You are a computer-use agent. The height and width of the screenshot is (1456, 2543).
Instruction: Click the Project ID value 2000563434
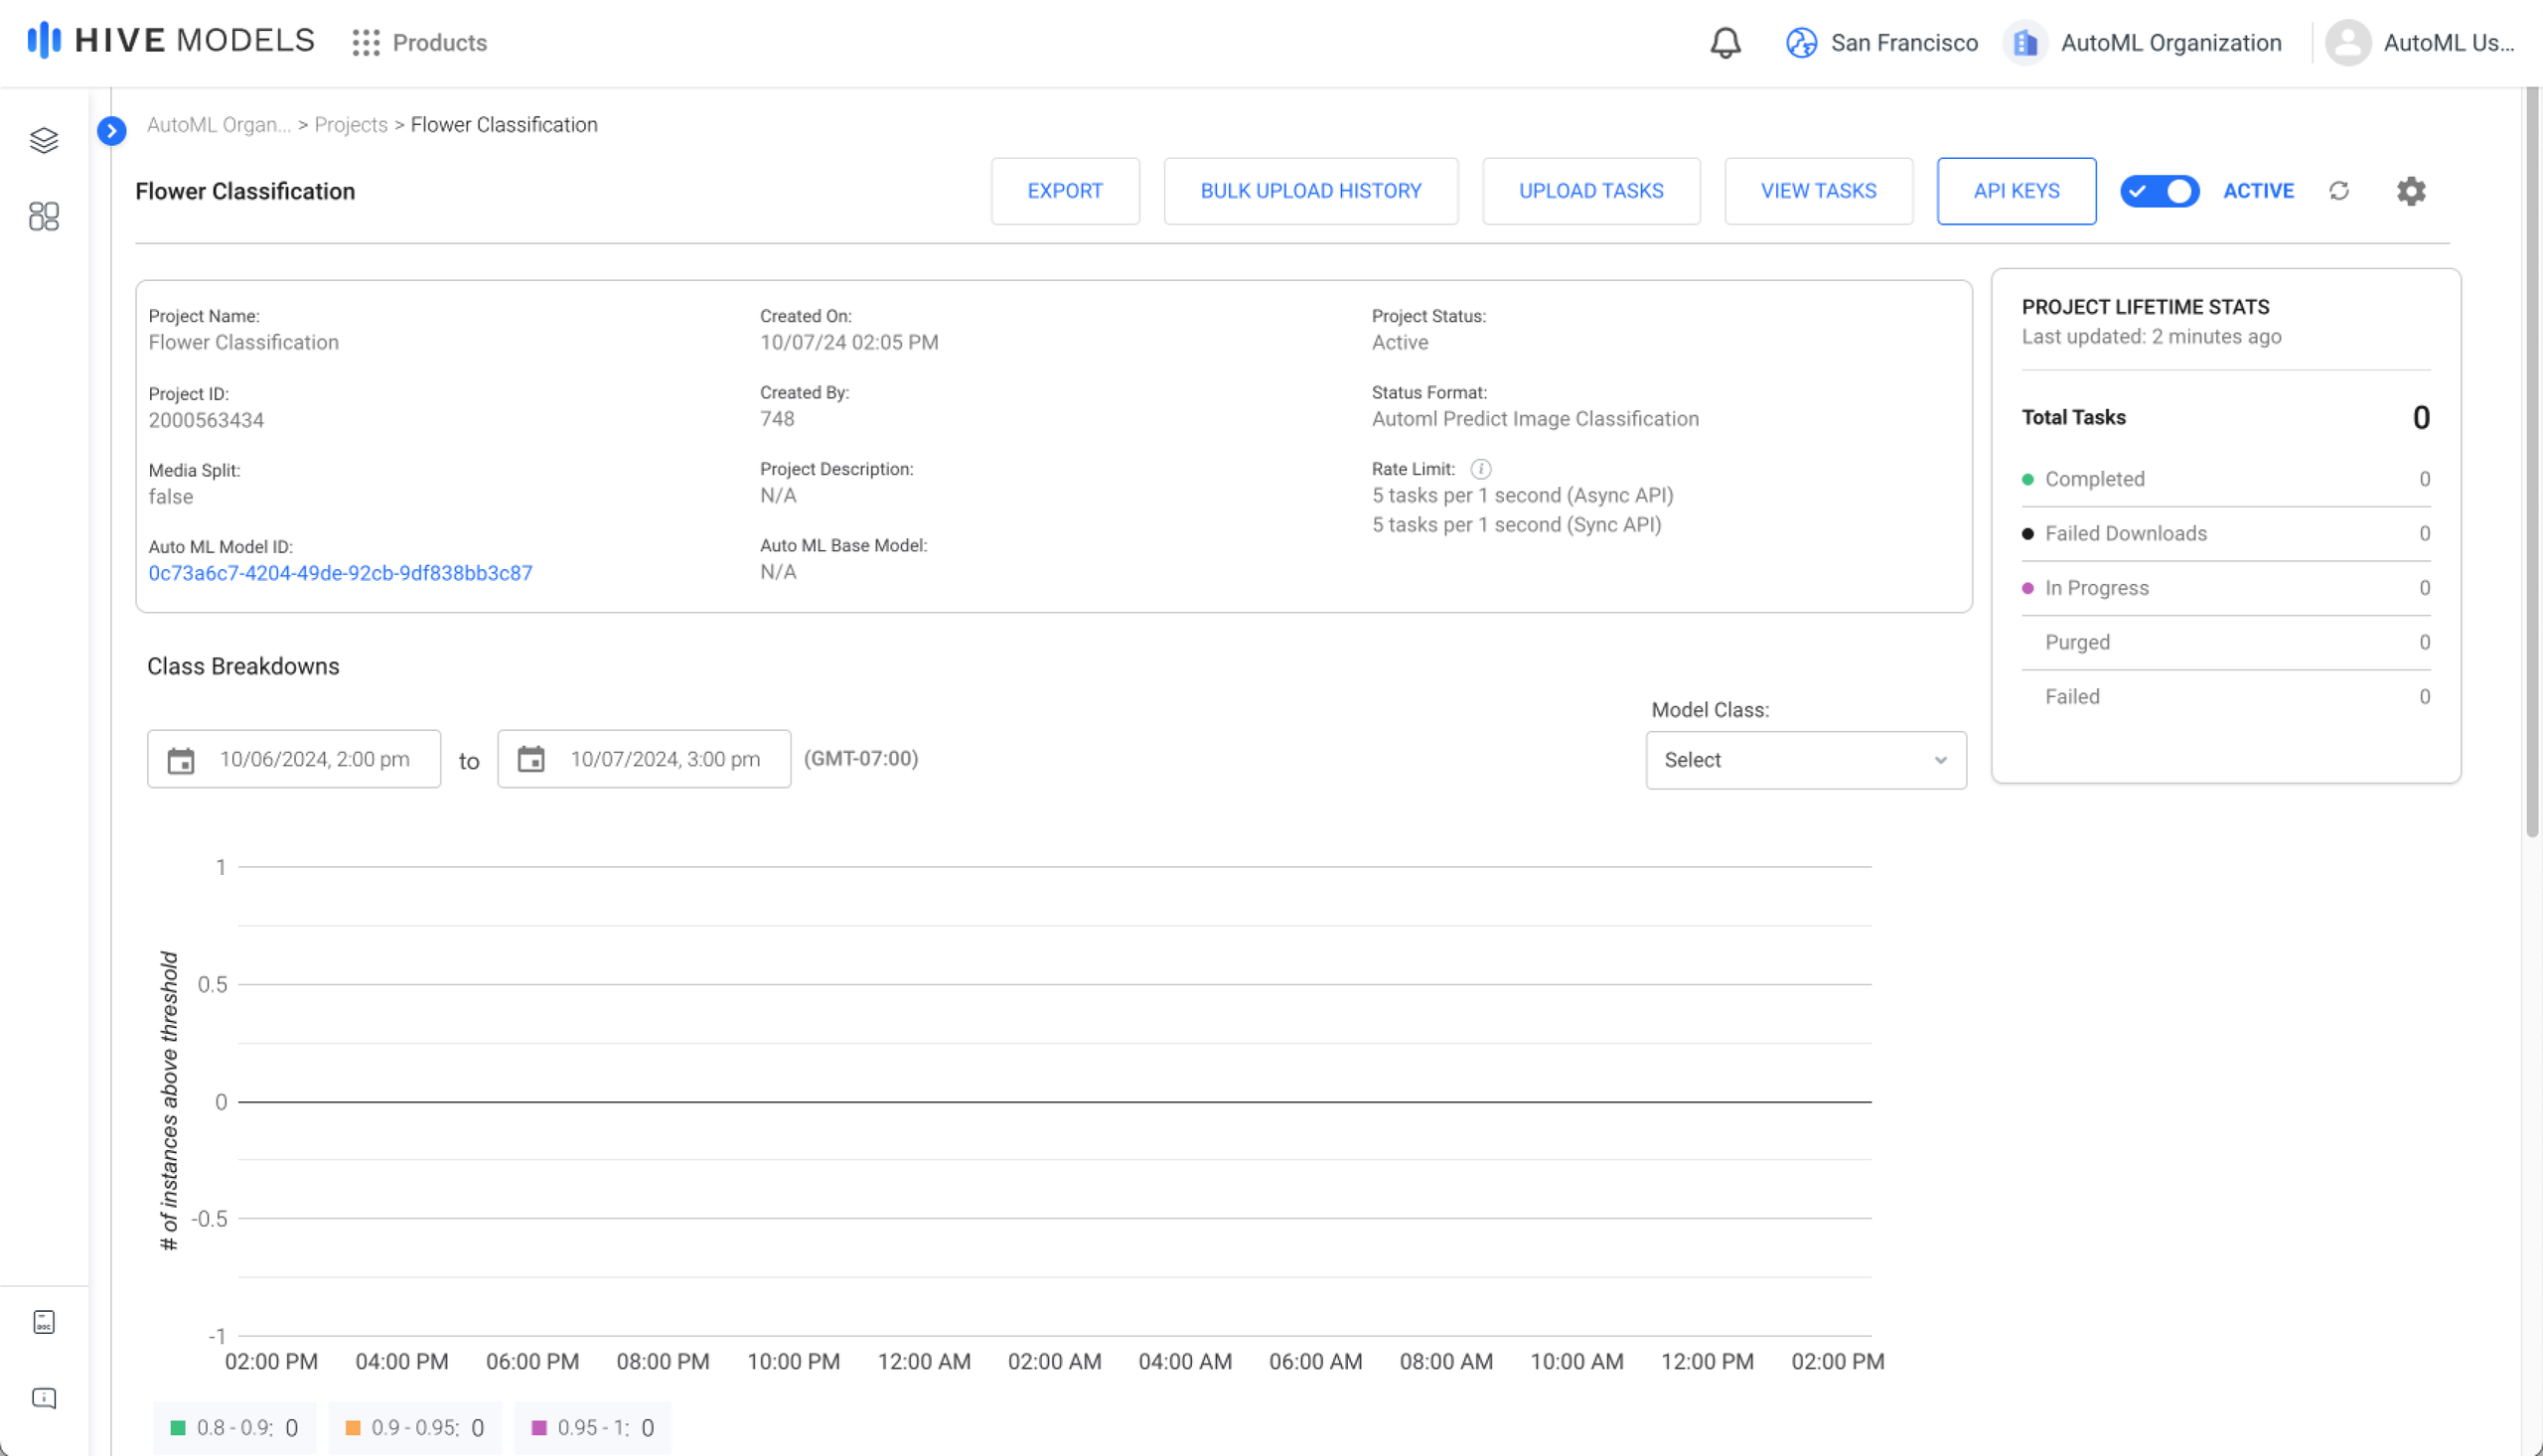tap(206, 420)
